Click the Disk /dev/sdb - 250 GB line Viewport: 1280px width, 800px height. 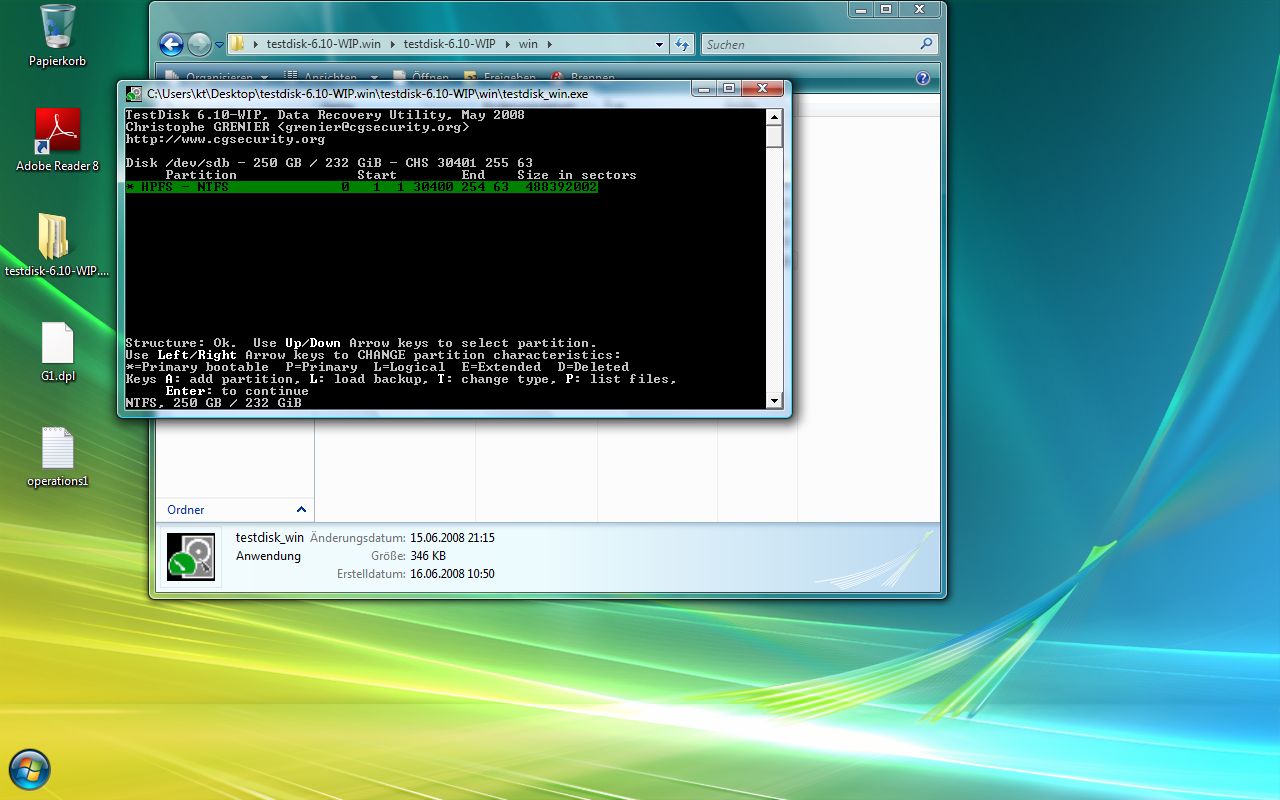coord(329,163)
